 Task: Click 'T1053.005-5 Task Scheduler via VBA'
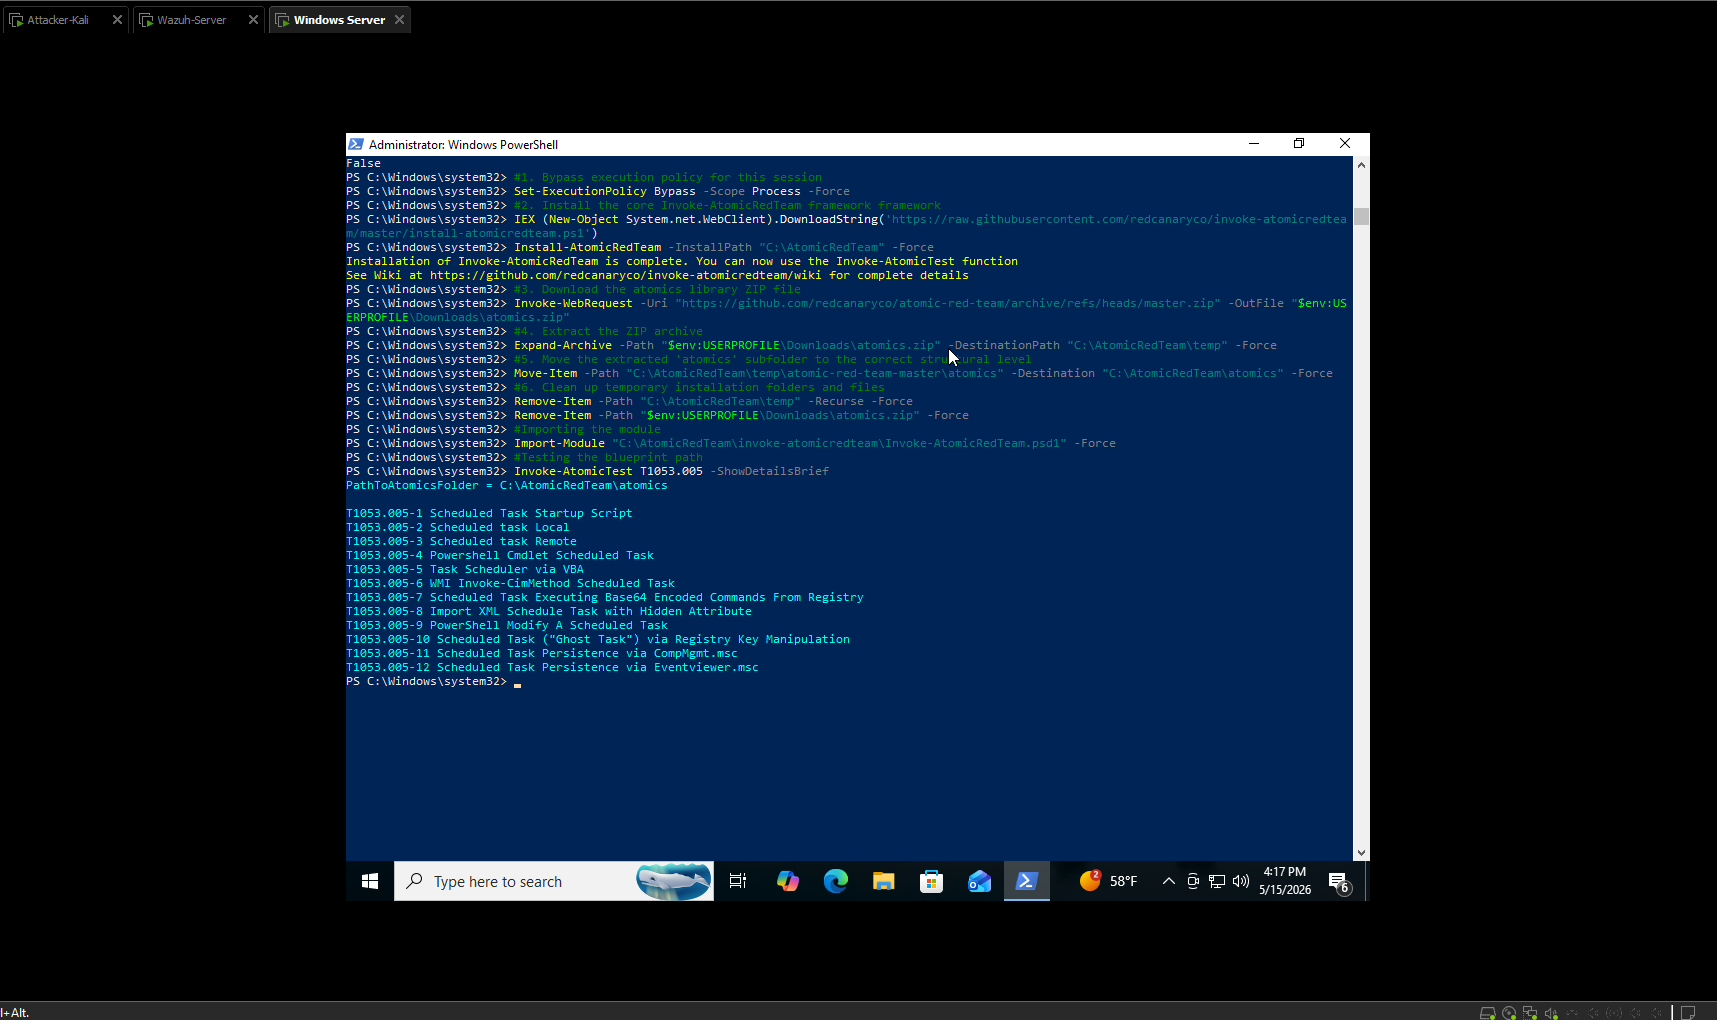pyautogui.click(x=465, y=569)
